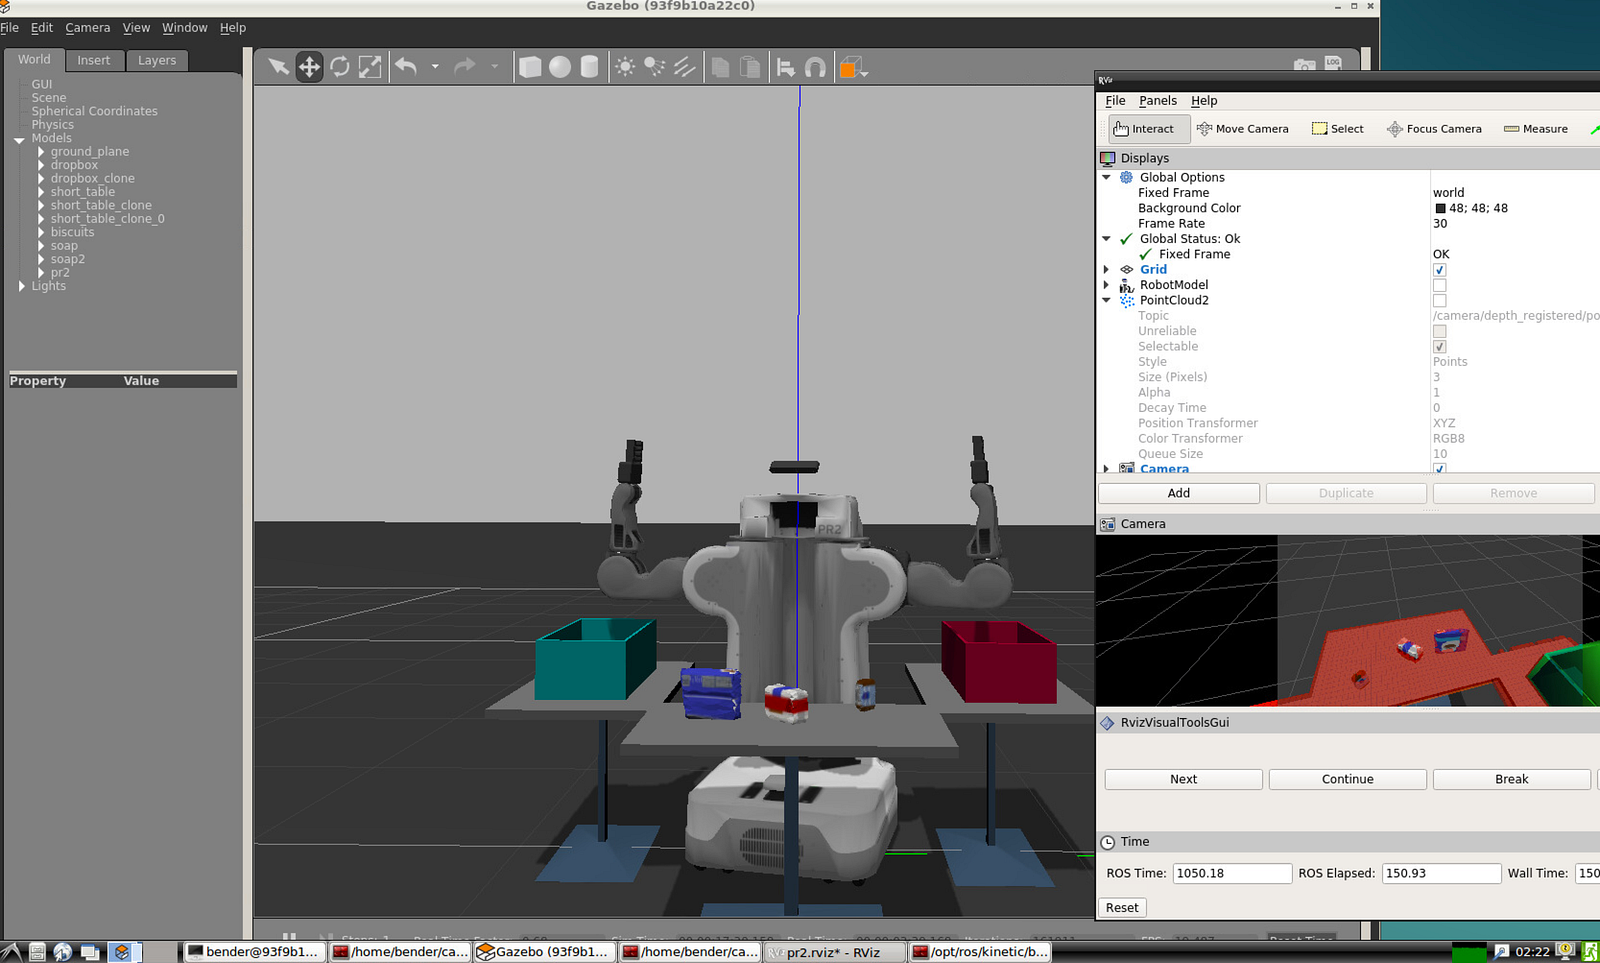Expand the biscuits model node
1600x963 pixels.
tap(41, 233)
